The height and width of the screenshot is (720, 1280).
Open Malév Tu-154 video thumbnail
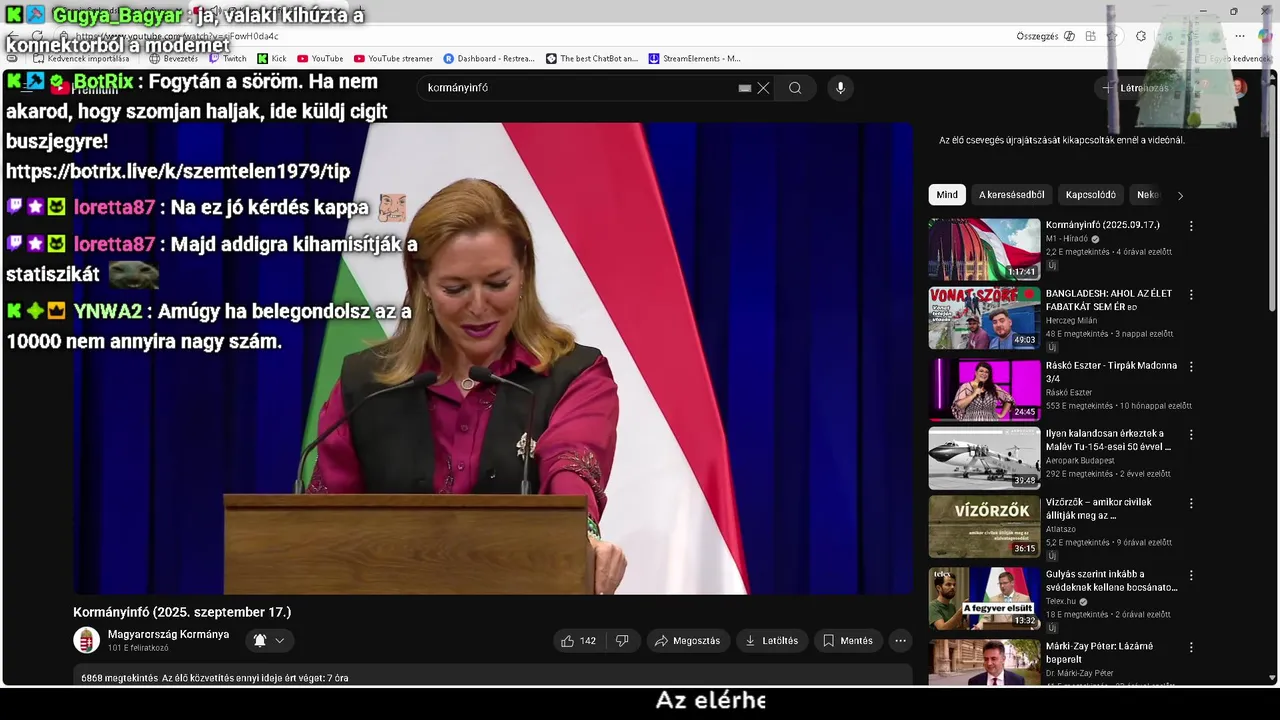[x=984, y=459]
